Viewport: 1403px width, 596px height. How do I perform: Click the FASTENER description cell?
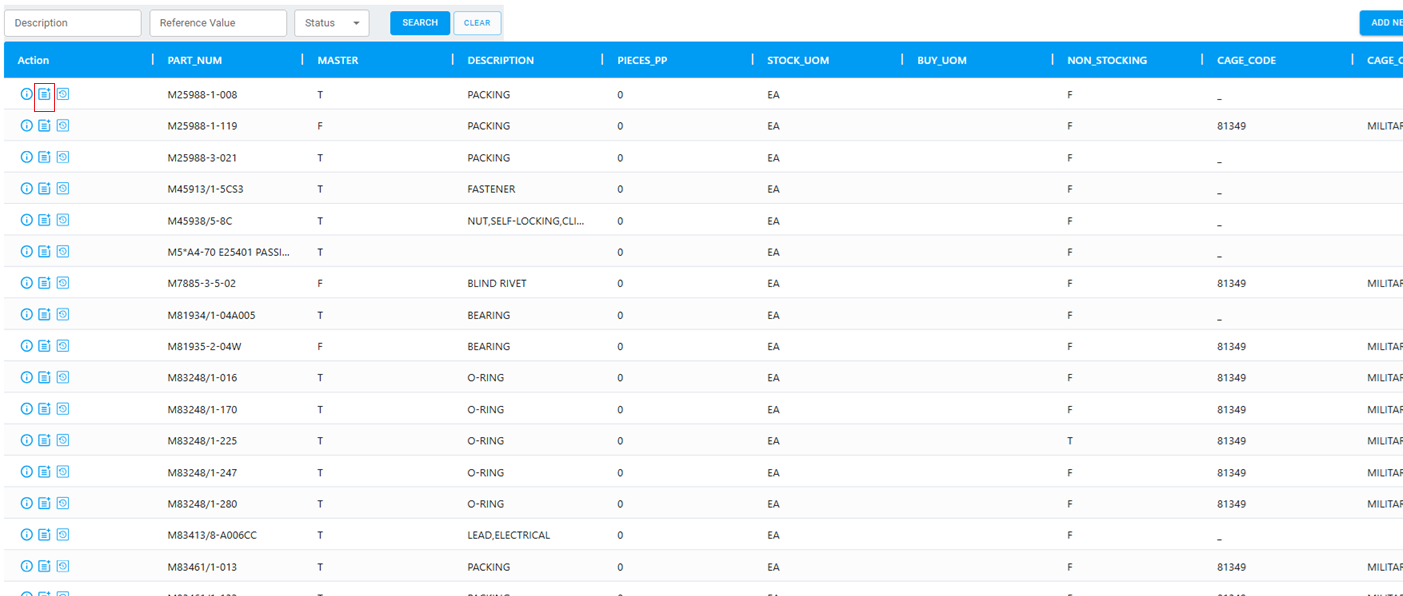[492, 189]
